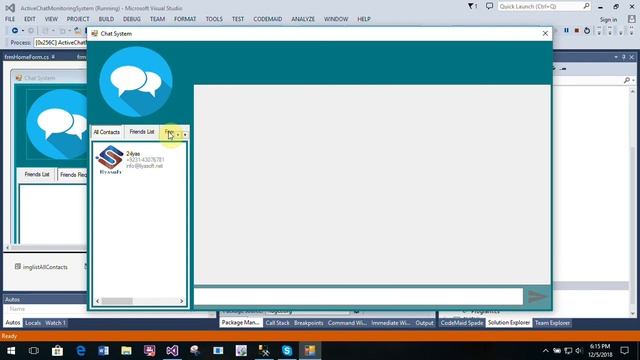Open the Action Center notification icon
The image size is (640, 360).
(624, 351)
